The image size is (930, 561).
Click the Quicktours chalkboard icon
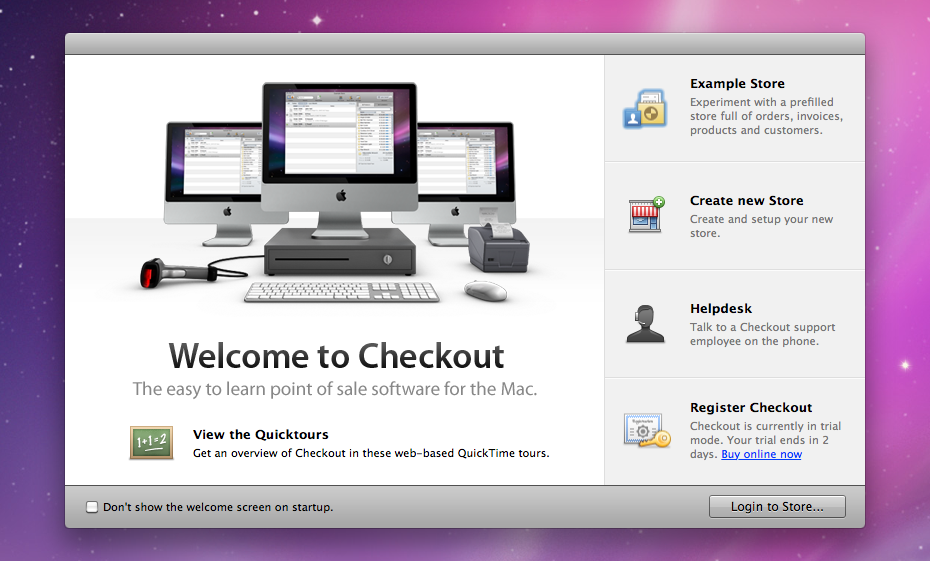coord(151,442)
